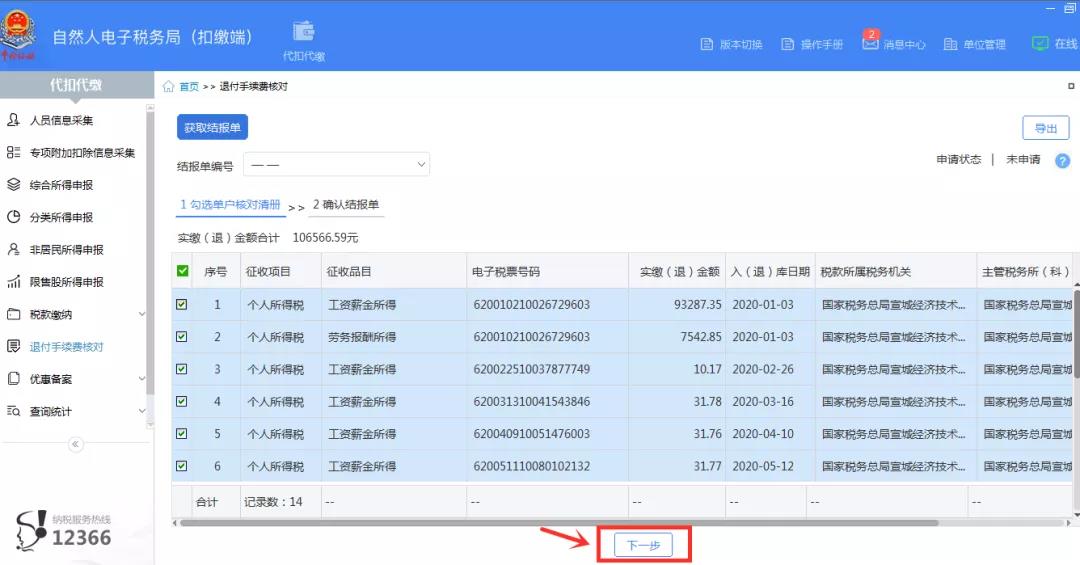1080x565 pixels.
Task: Click the 优惠备案 icon in sidebar
Action: (13, 379)
